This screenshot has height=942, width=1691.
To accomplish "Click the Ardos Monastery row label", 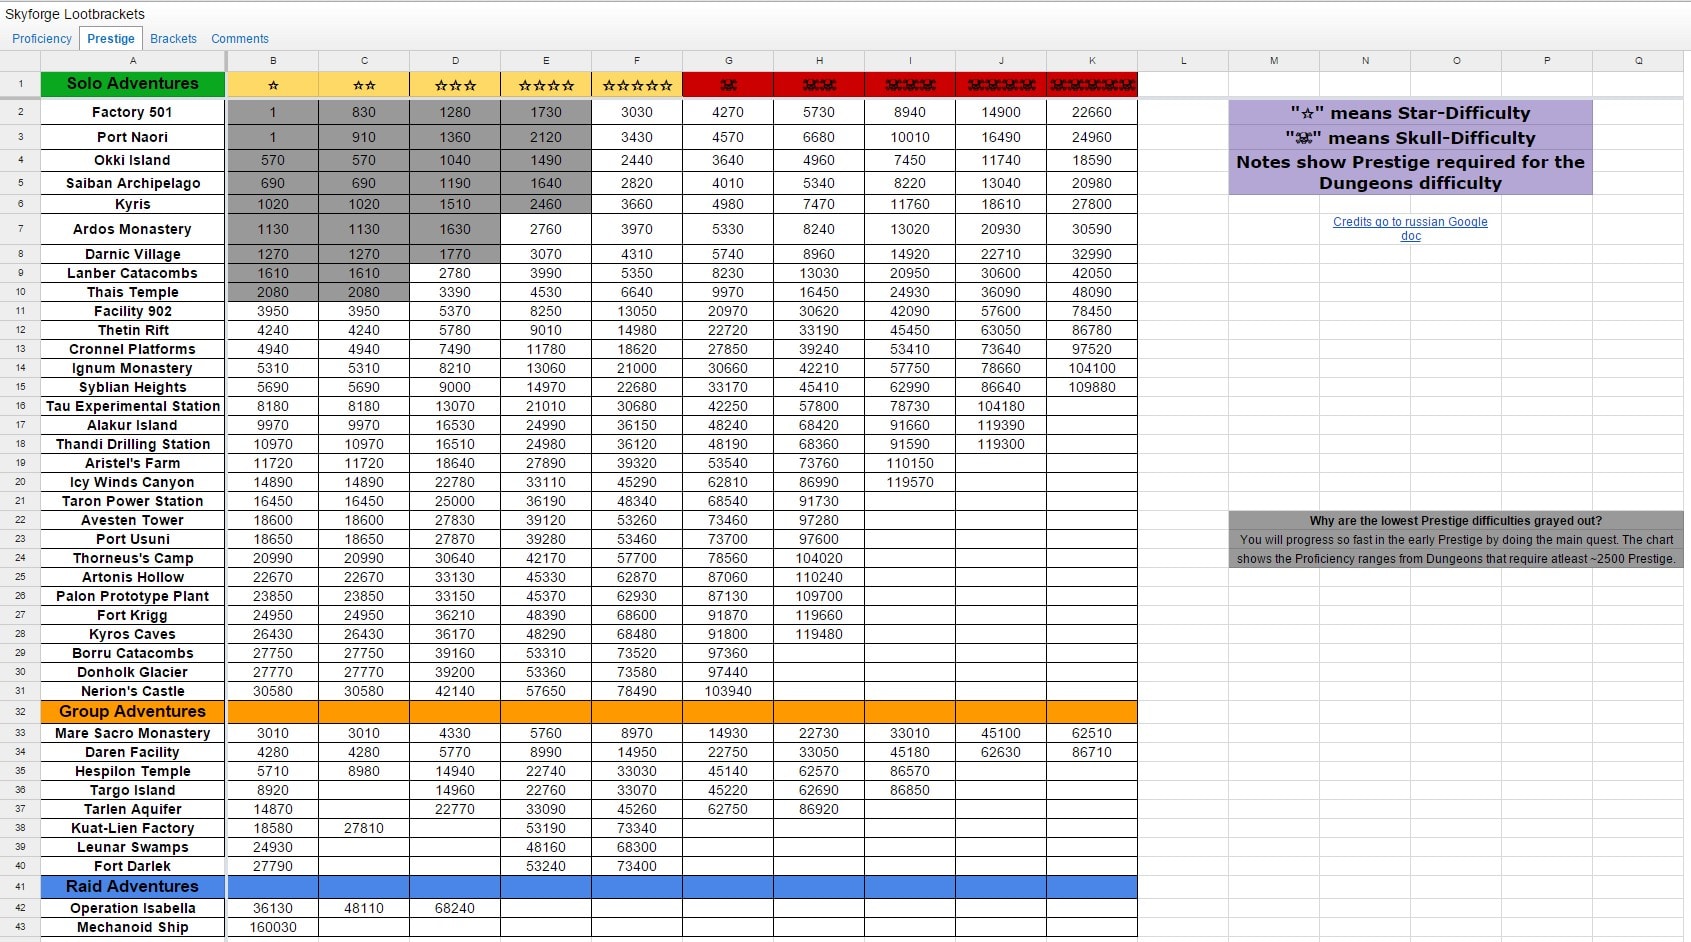I will 133,229.
